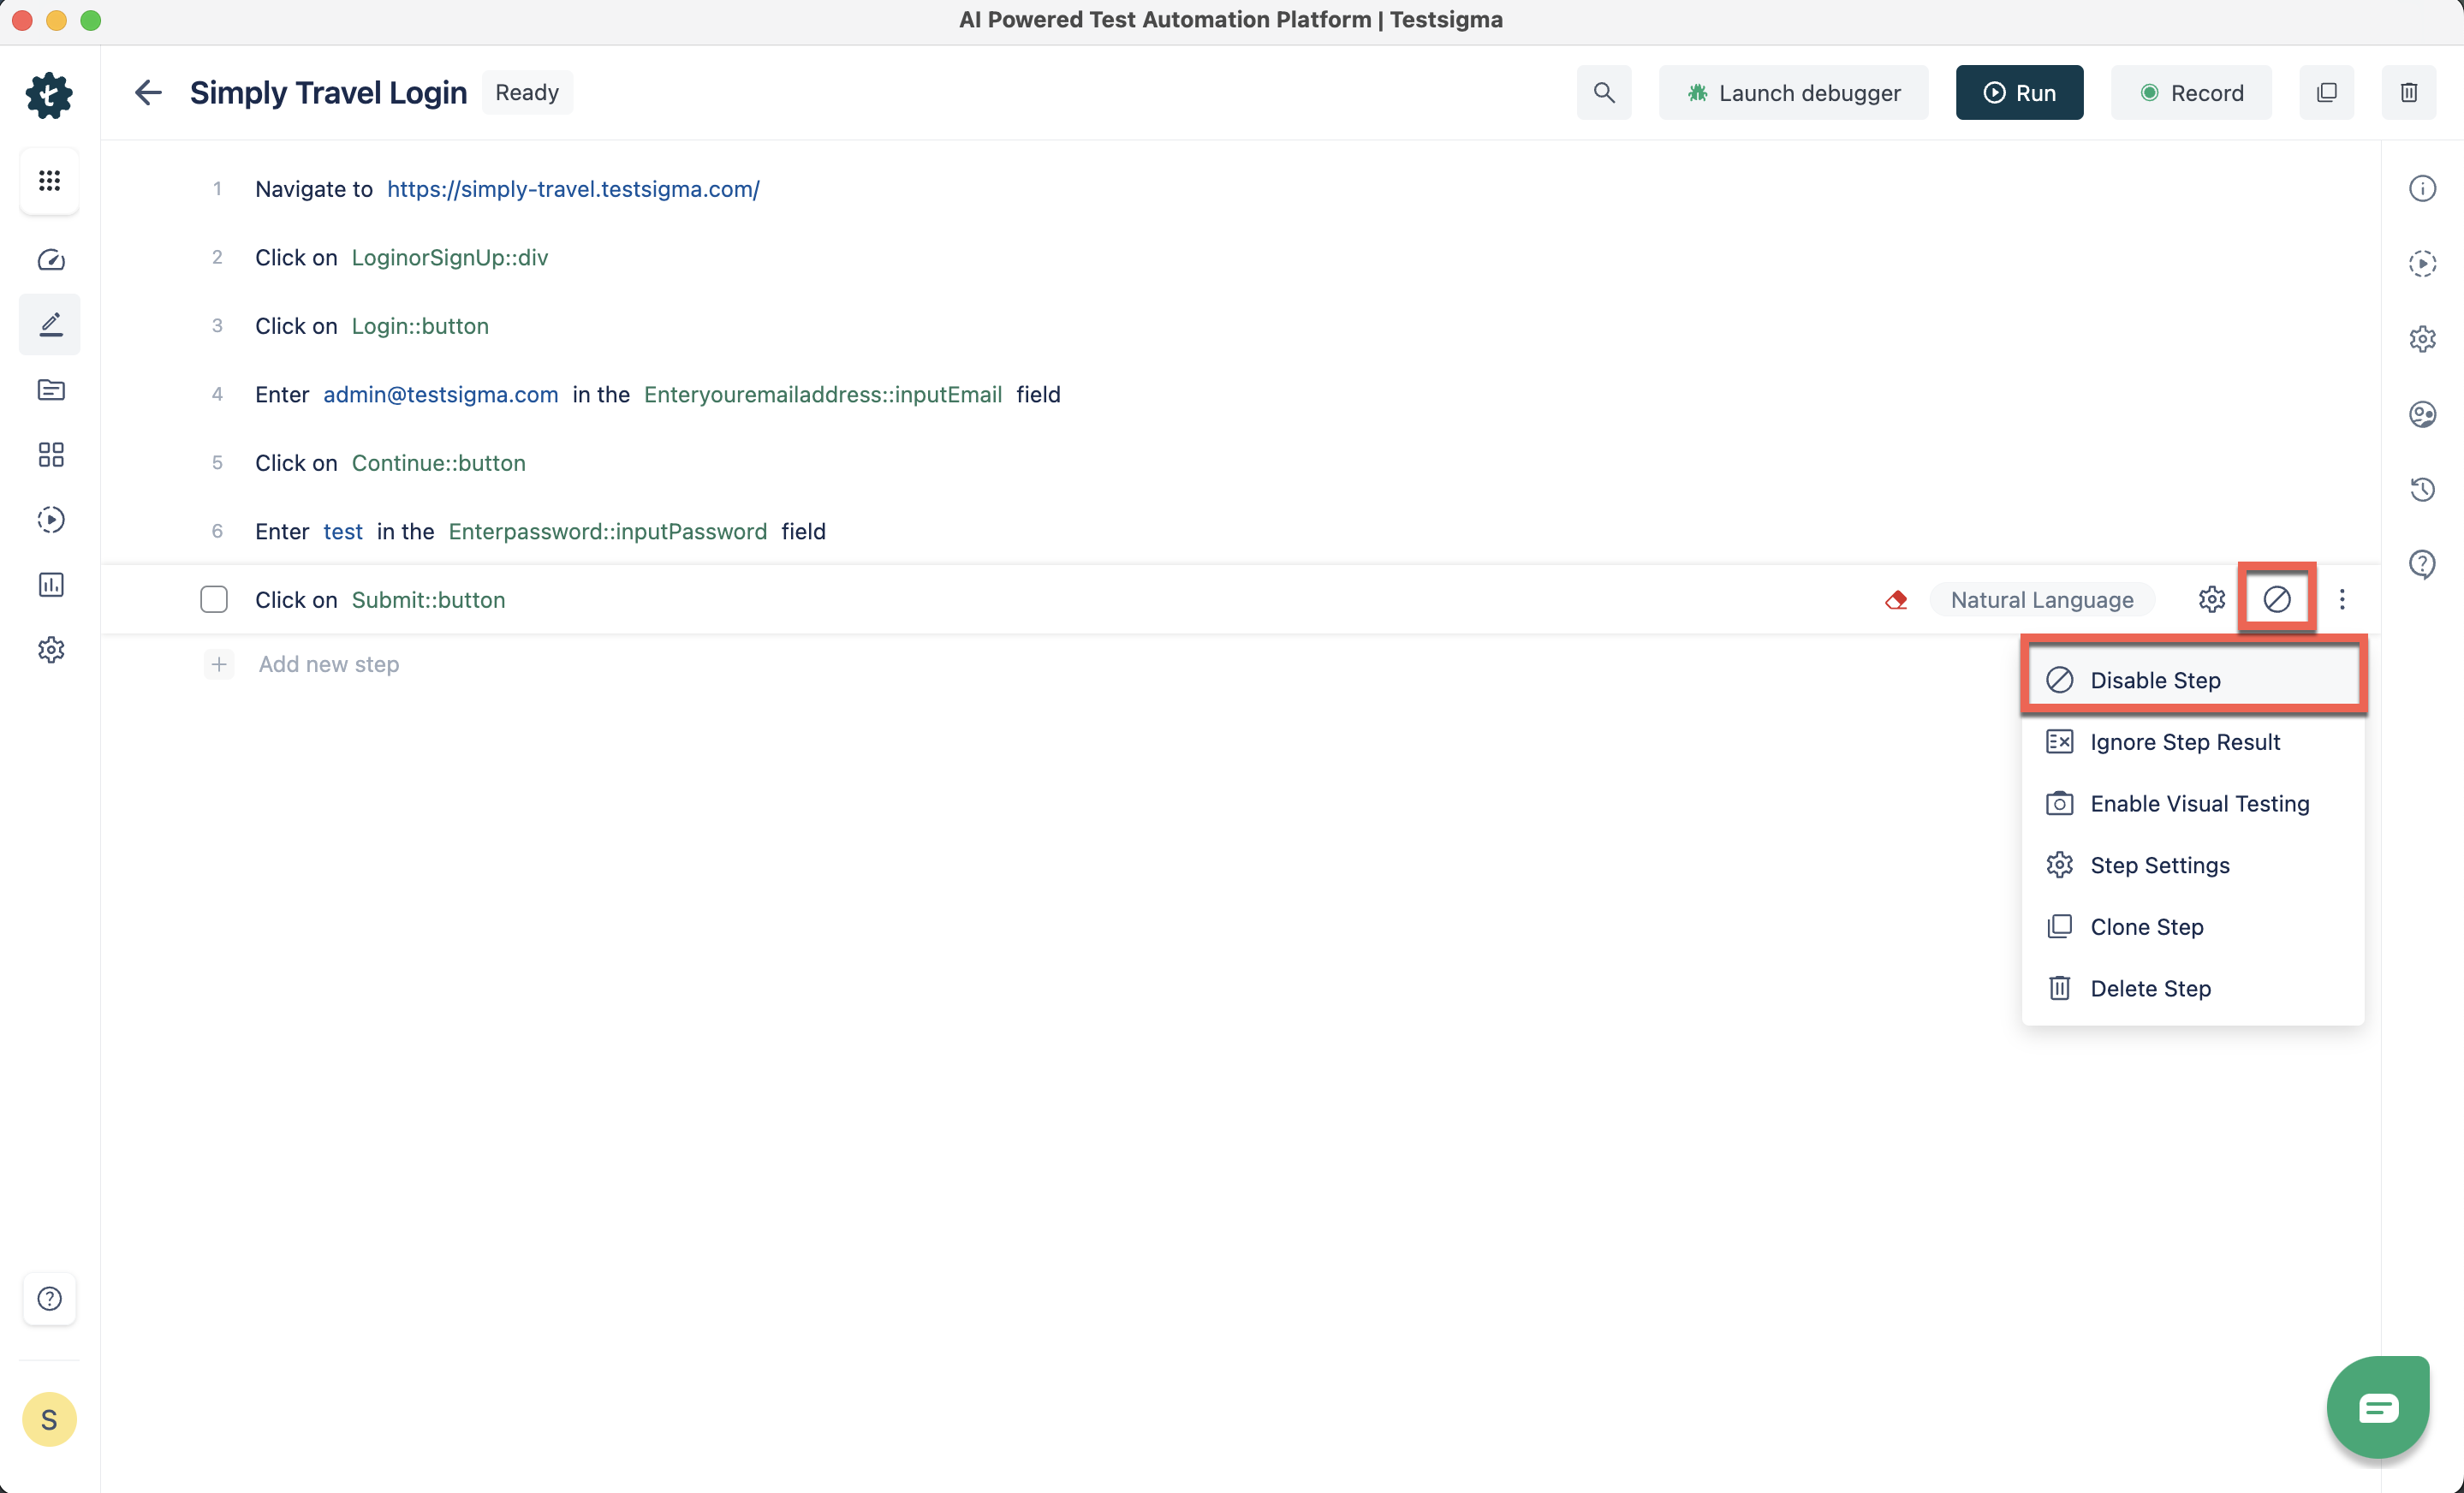Open the history clock icon in right panel

(x=2422, y=489)
